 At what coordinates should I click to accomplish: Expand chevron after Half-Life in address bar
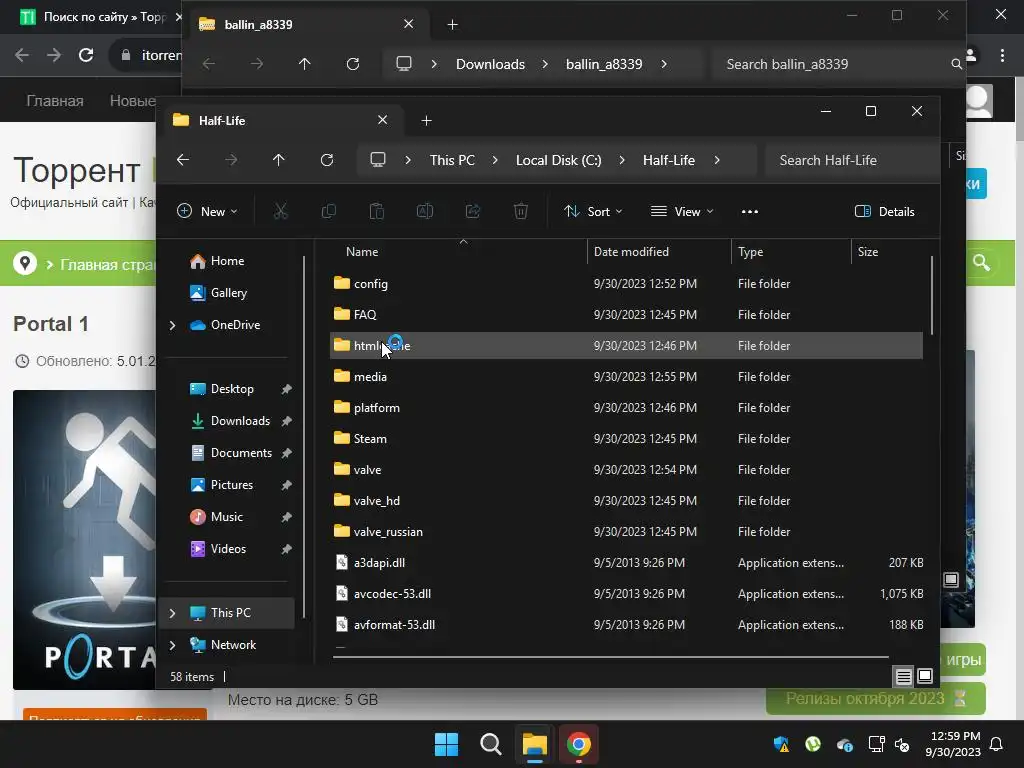(x=717, y=160)
